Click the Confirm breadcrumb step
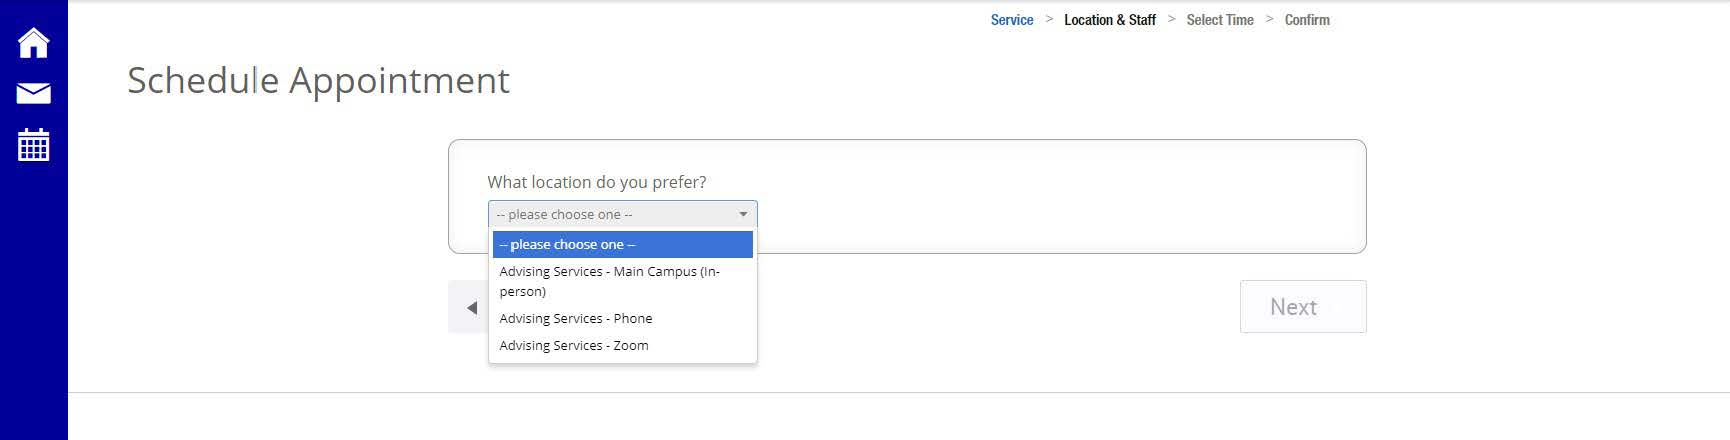 (1307, 20)
